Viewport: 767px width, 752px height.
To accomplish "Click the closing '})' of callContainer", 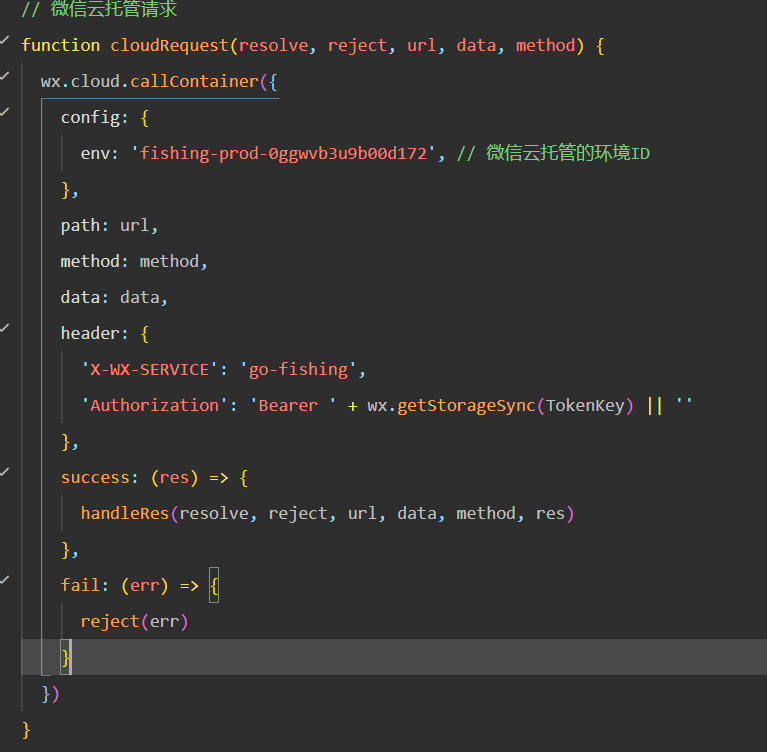I will point(50,694).
